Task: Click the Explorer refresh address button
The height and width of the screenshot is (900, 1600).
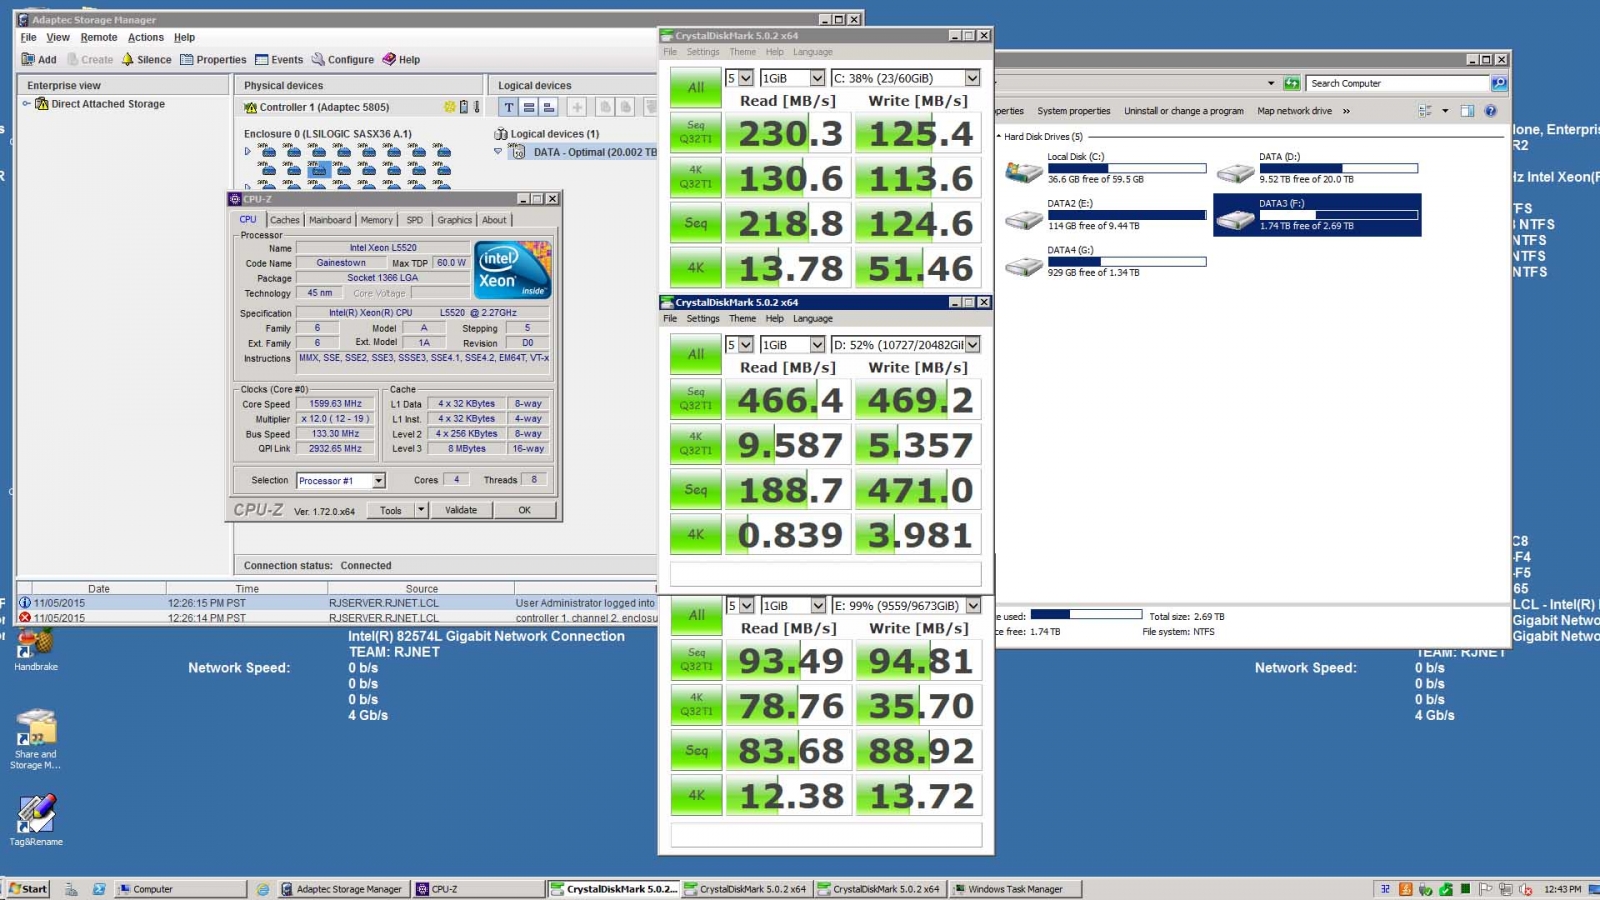Action: [x=1292, y=84]
